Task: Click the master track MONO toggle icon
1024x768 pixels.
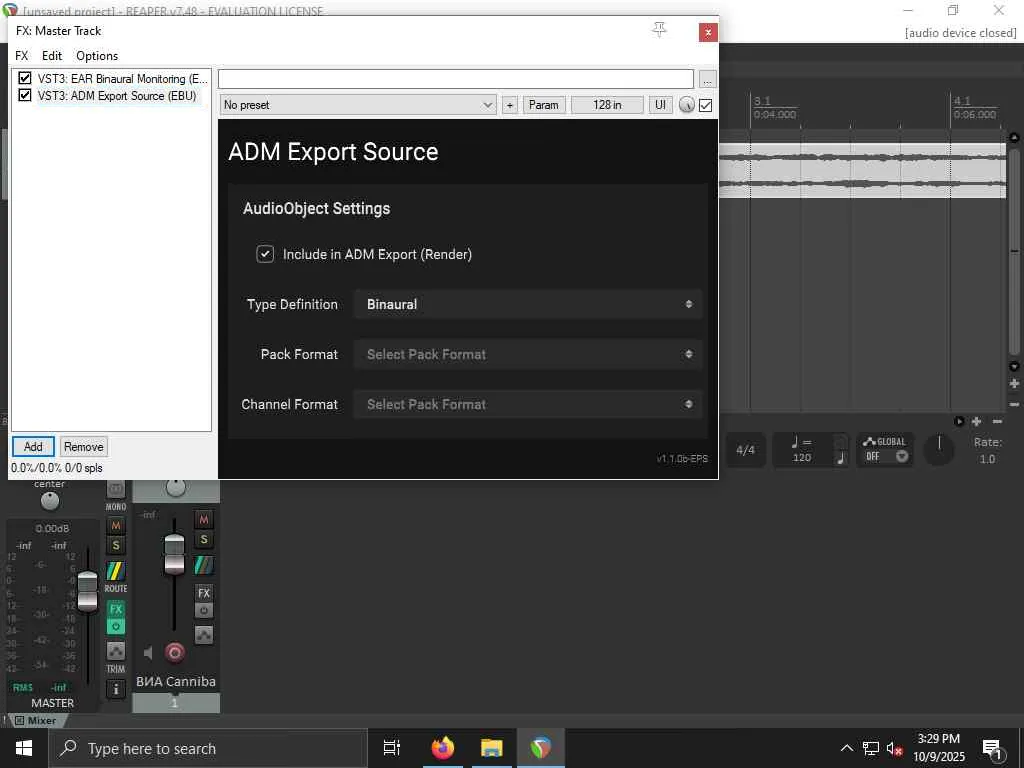Action: click(x=116, y=488)
